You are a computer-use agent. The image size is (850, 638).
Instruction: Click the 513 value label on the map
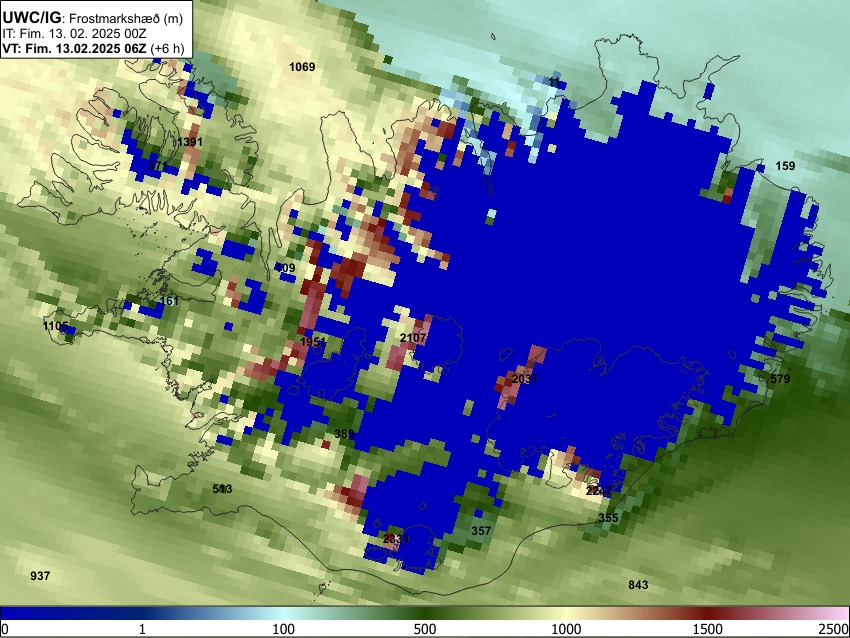tap(222, 489)
